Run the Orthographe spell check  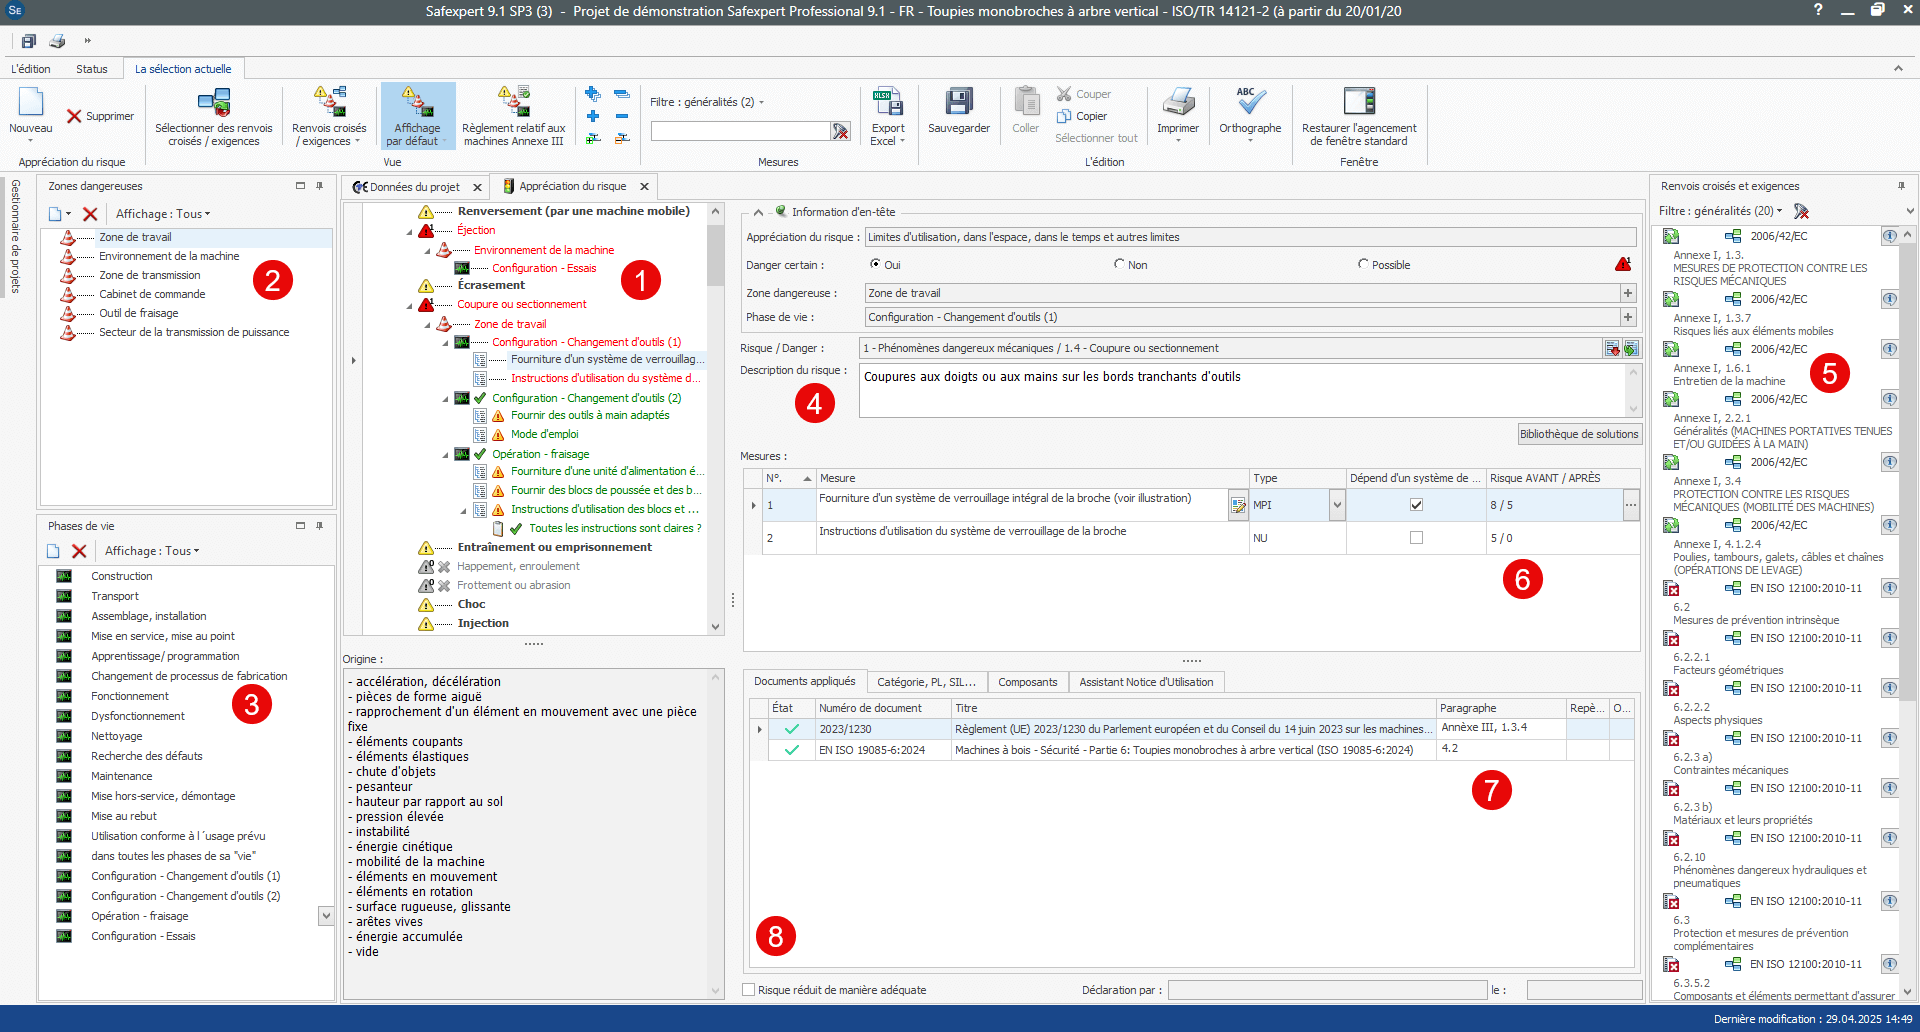(1249, 103)
